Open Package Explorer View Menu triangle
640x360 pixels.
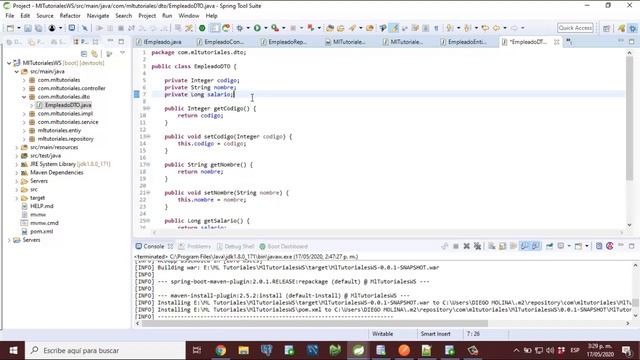click(122, 53)
